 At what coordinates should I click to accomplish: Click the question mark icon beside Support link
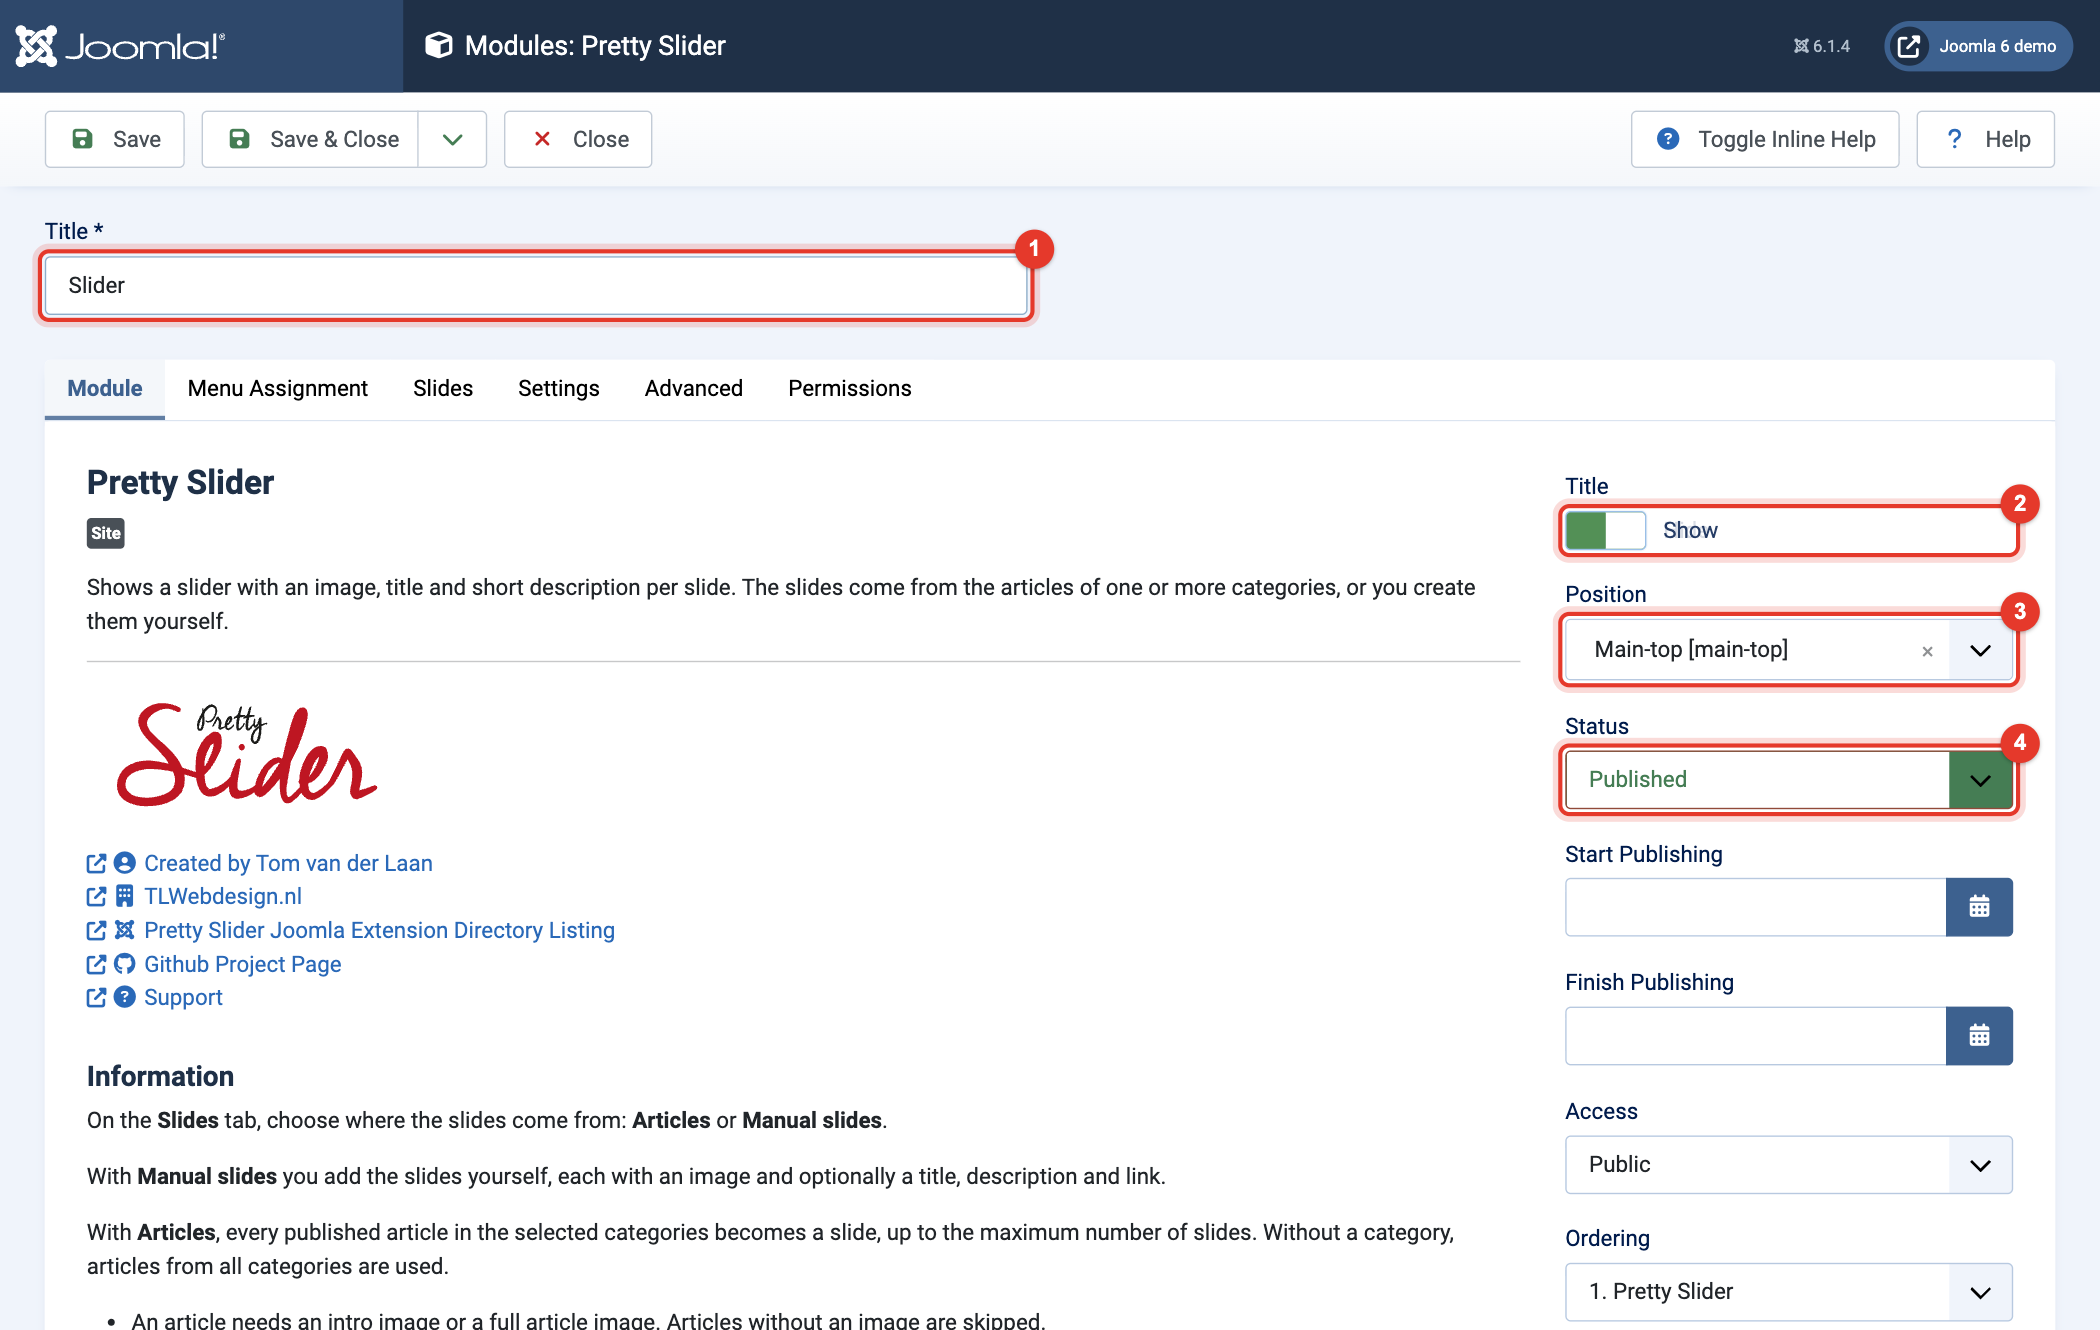point(124,997)
